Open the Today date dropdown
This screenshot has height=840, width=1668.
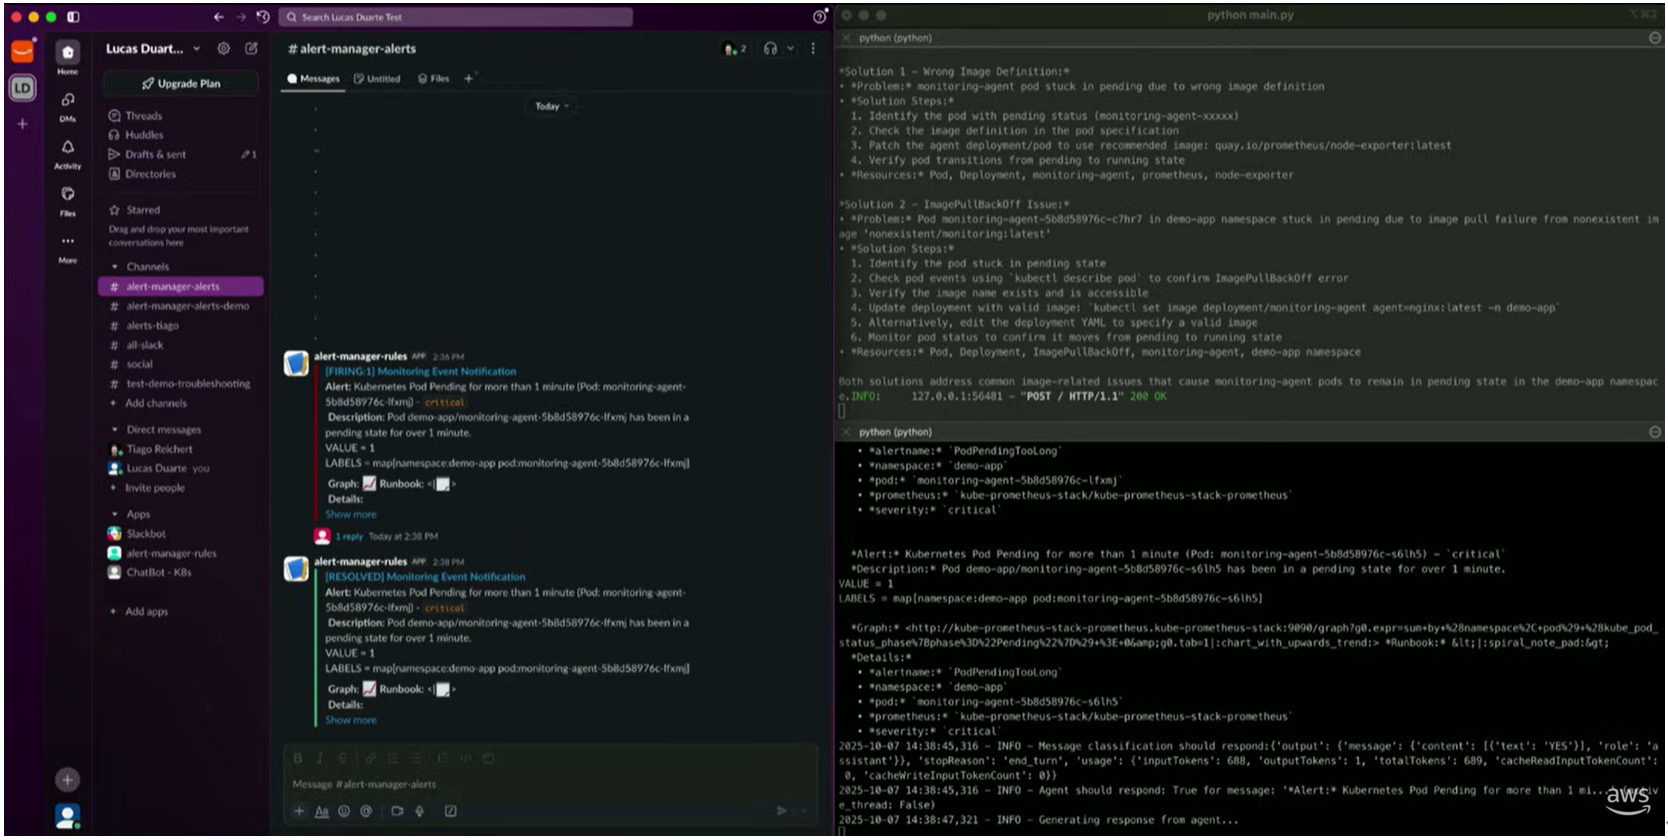pos(551,106)
